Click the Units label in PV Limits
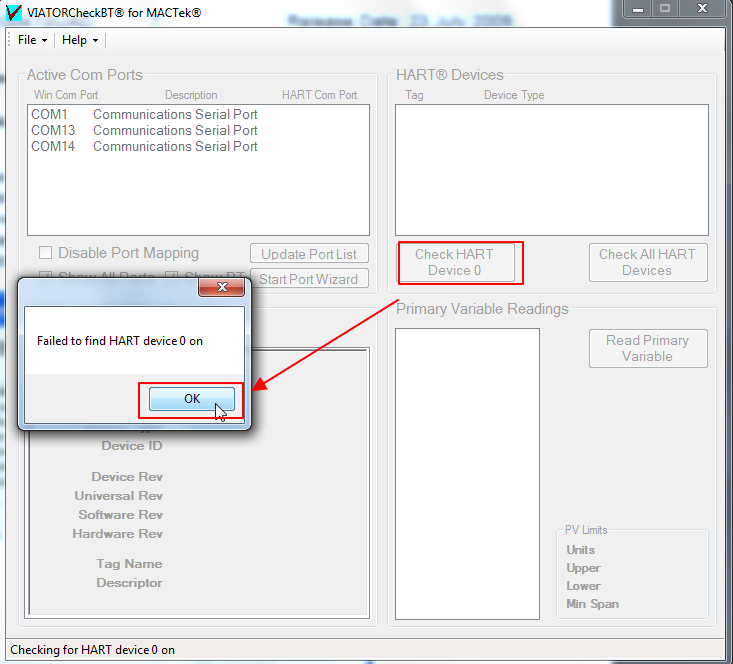Image resolution: width=733 pixels, height=664 pixels. pos(581,550)
